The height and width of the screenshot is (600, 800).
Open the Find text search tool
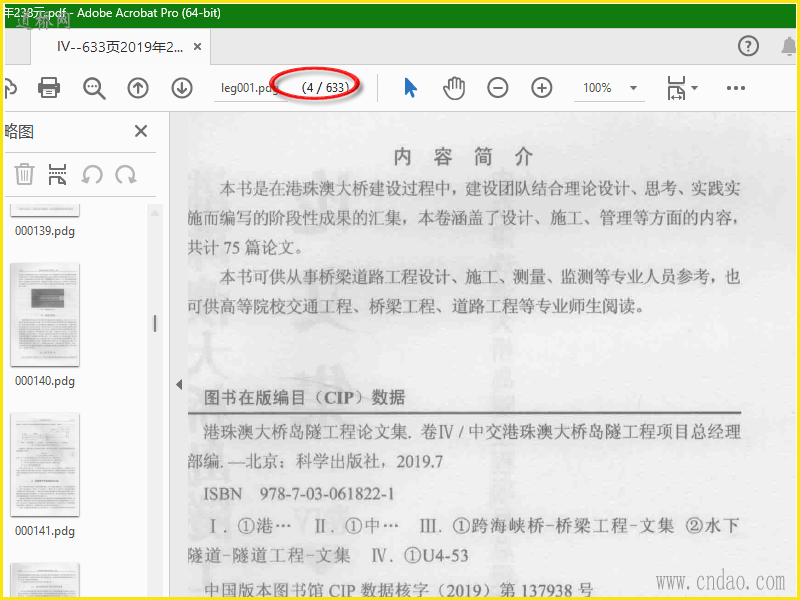pos(94,88)
